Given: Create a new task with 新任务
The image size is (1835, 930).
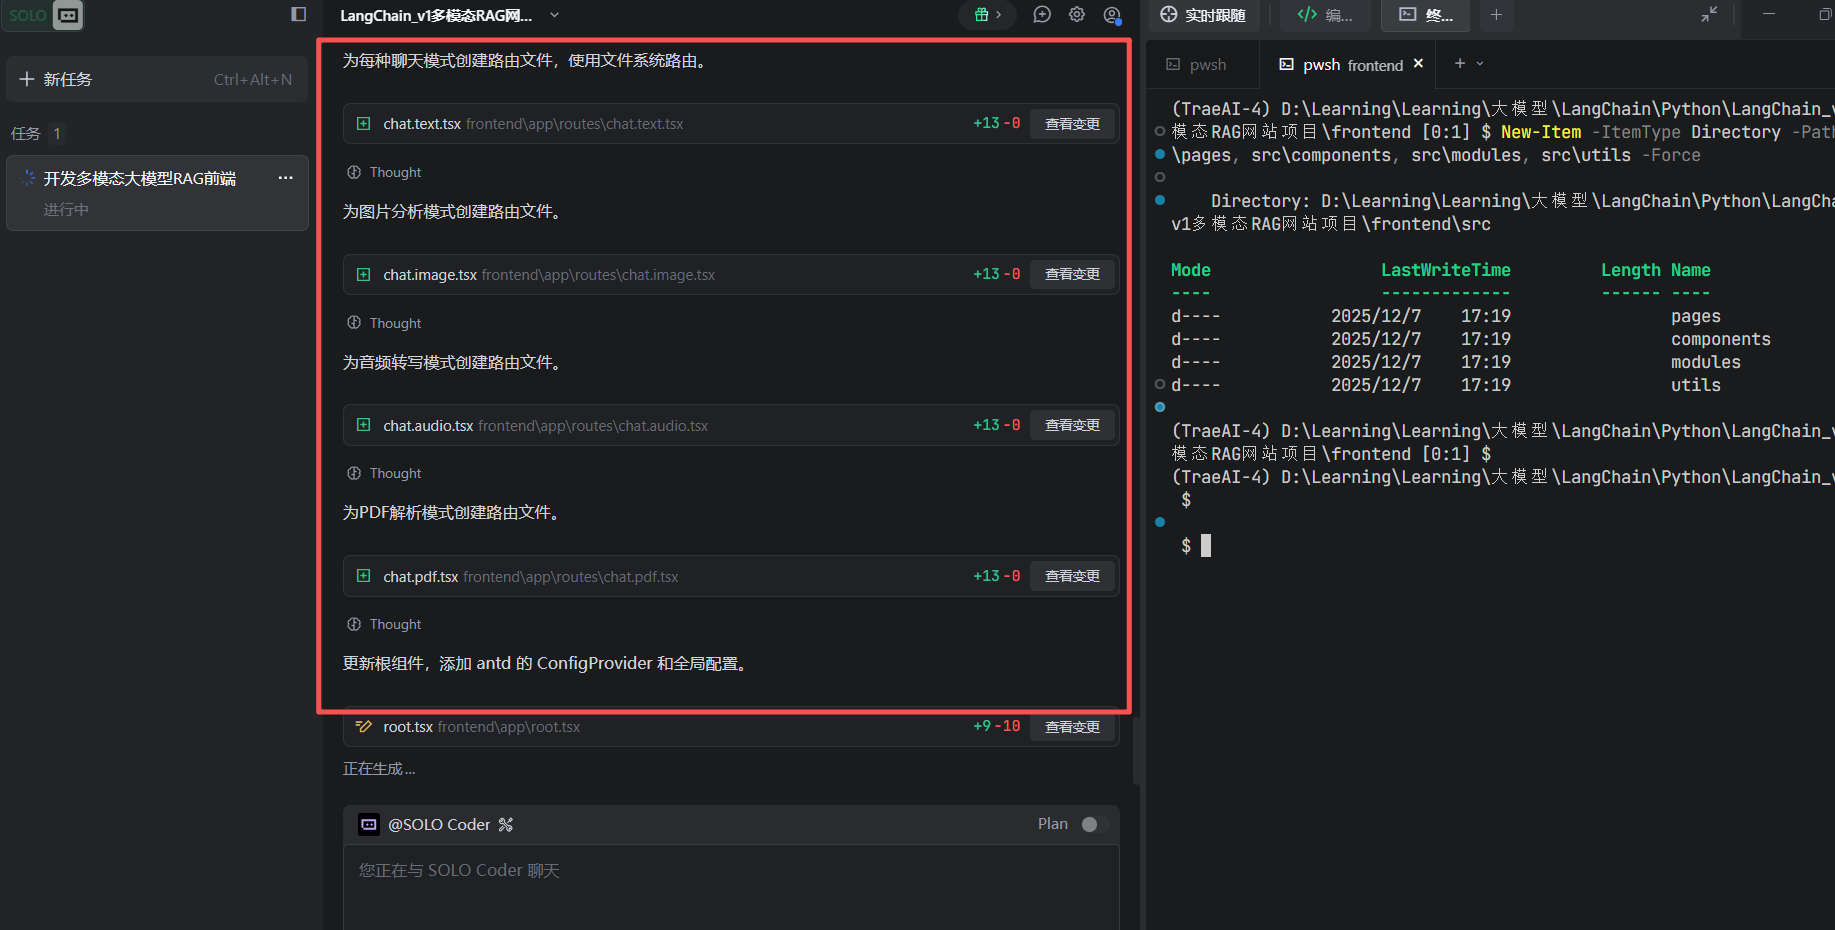Looking at the screenshot, I should [156, 79].
